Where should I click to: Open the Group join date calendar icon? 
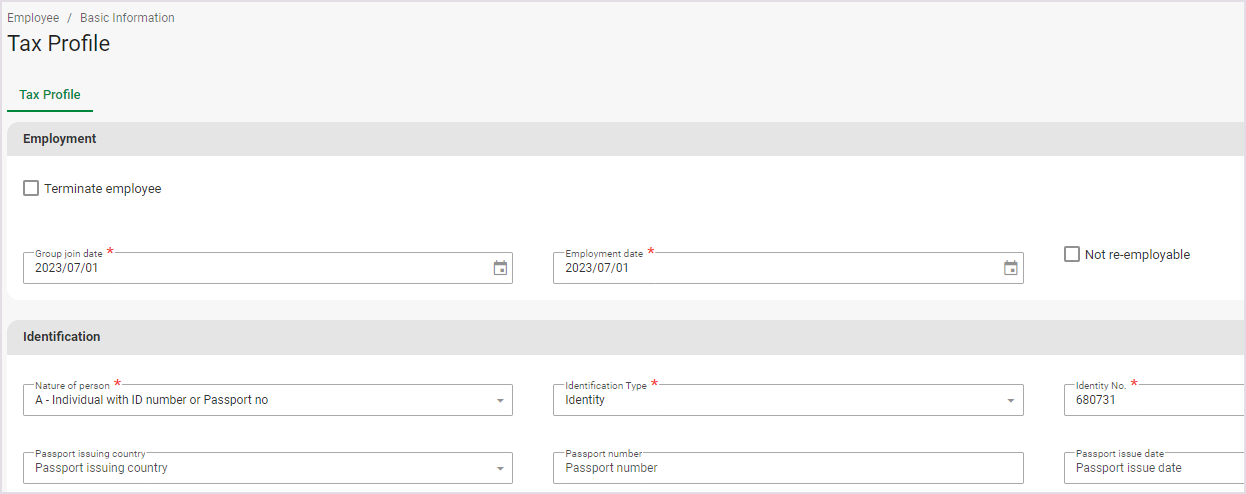pyautogui.click(x=500, y=268)
